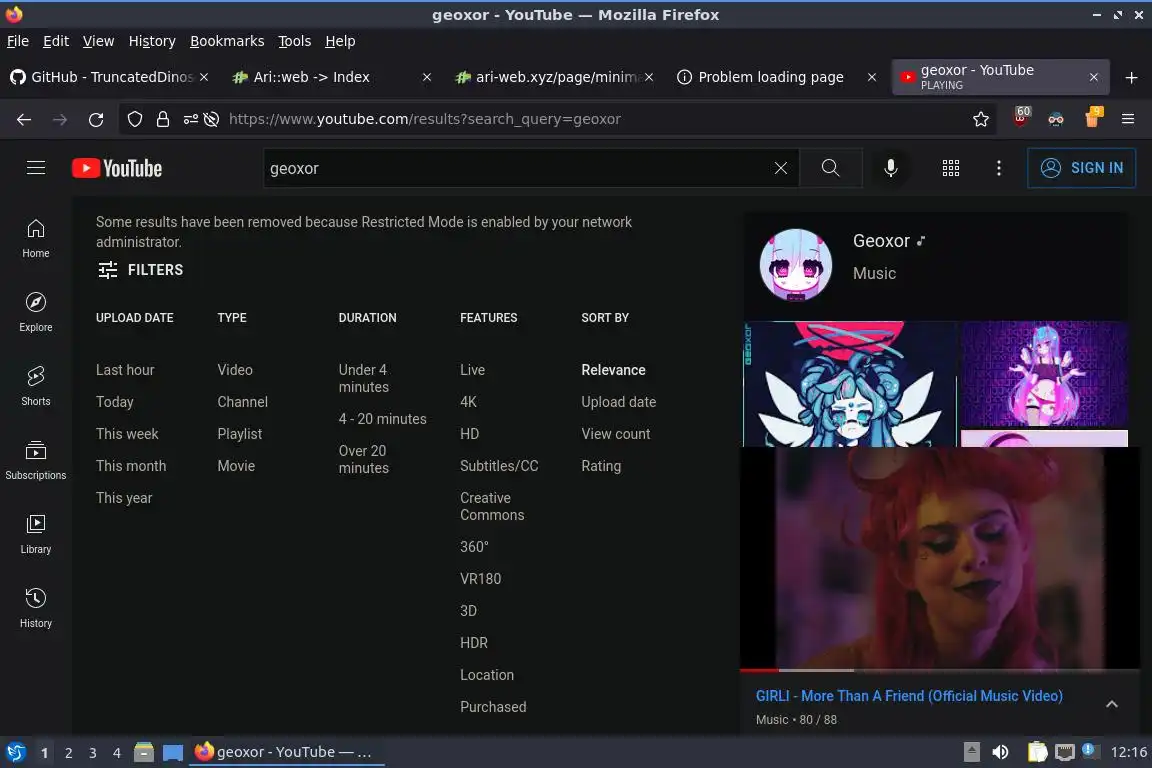Select the geoxor - YouTube taskbar window

click(287, 752)
